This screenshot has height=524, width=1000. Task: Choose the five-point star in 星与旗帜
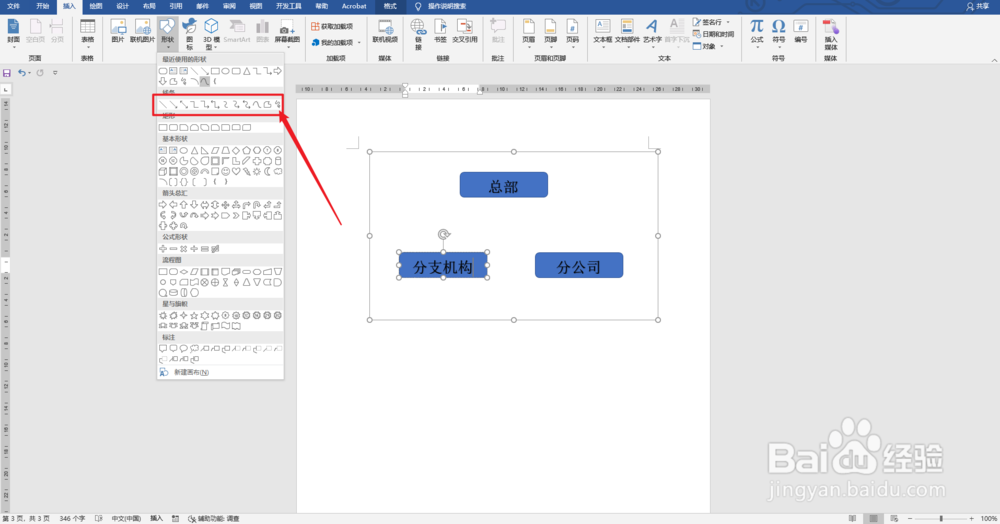click(194, 315)
